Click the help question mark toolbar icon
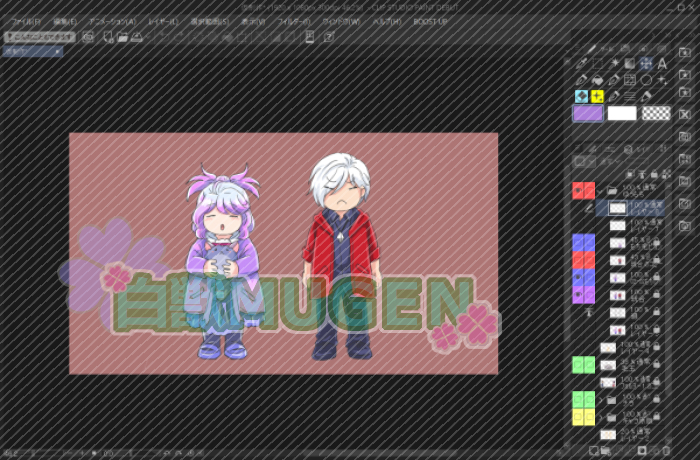Screen dimensions: 700x460 [328, 37]
